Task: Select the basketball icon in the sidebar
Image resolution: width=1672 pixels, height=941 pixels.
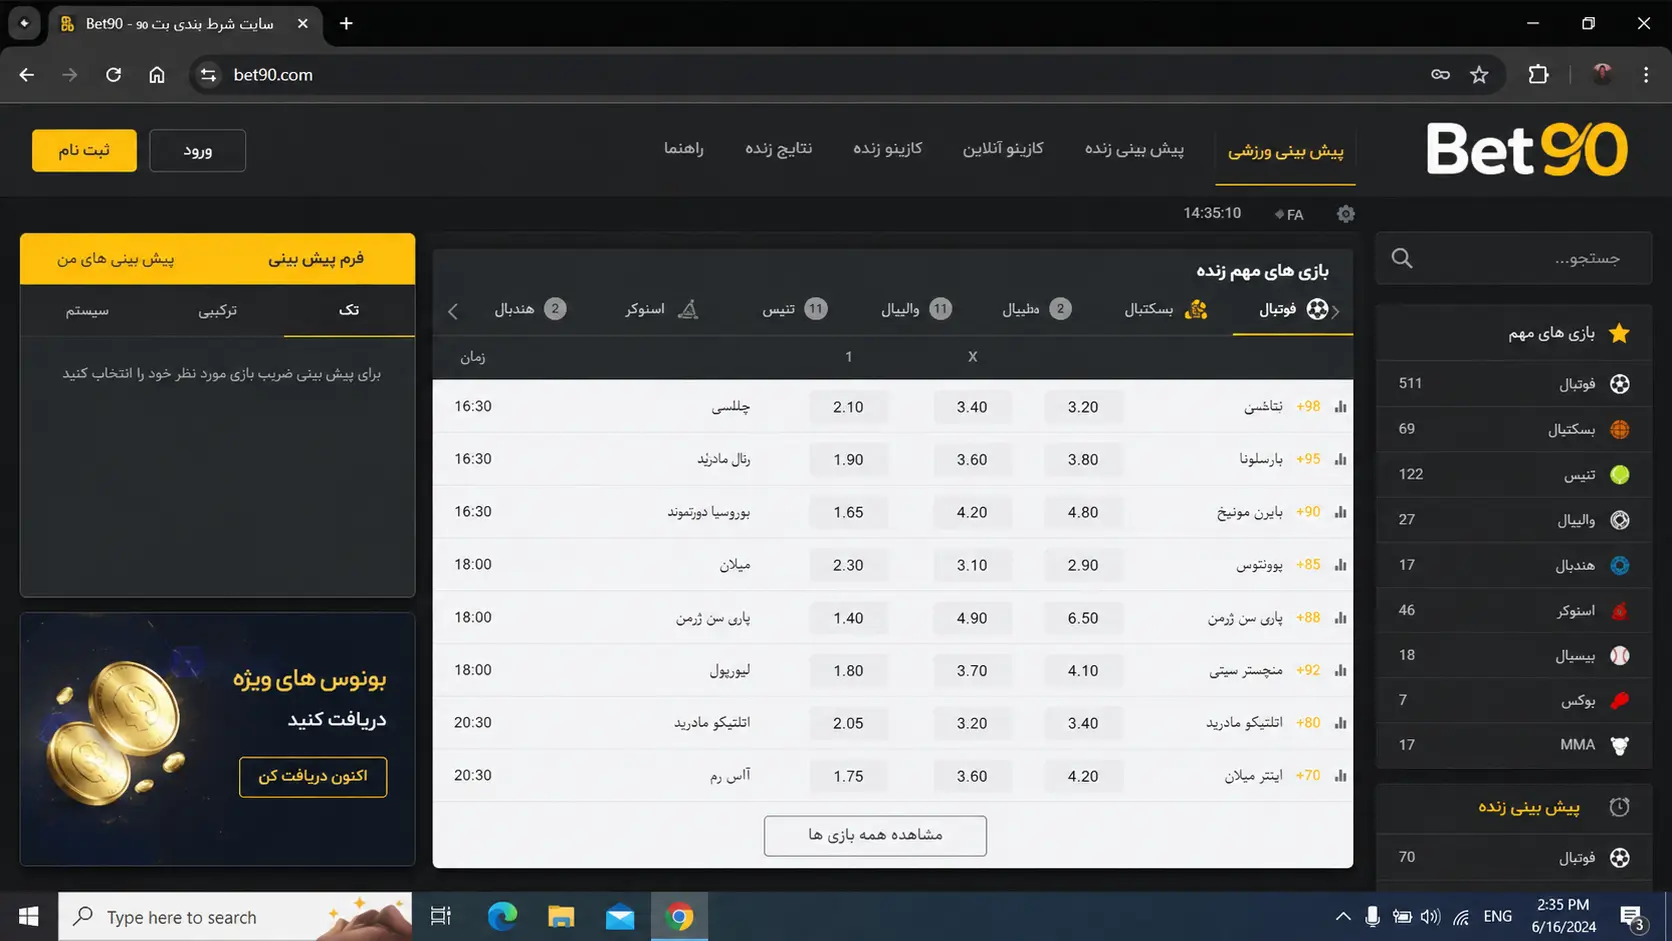Action: [x=1620, y=429]
